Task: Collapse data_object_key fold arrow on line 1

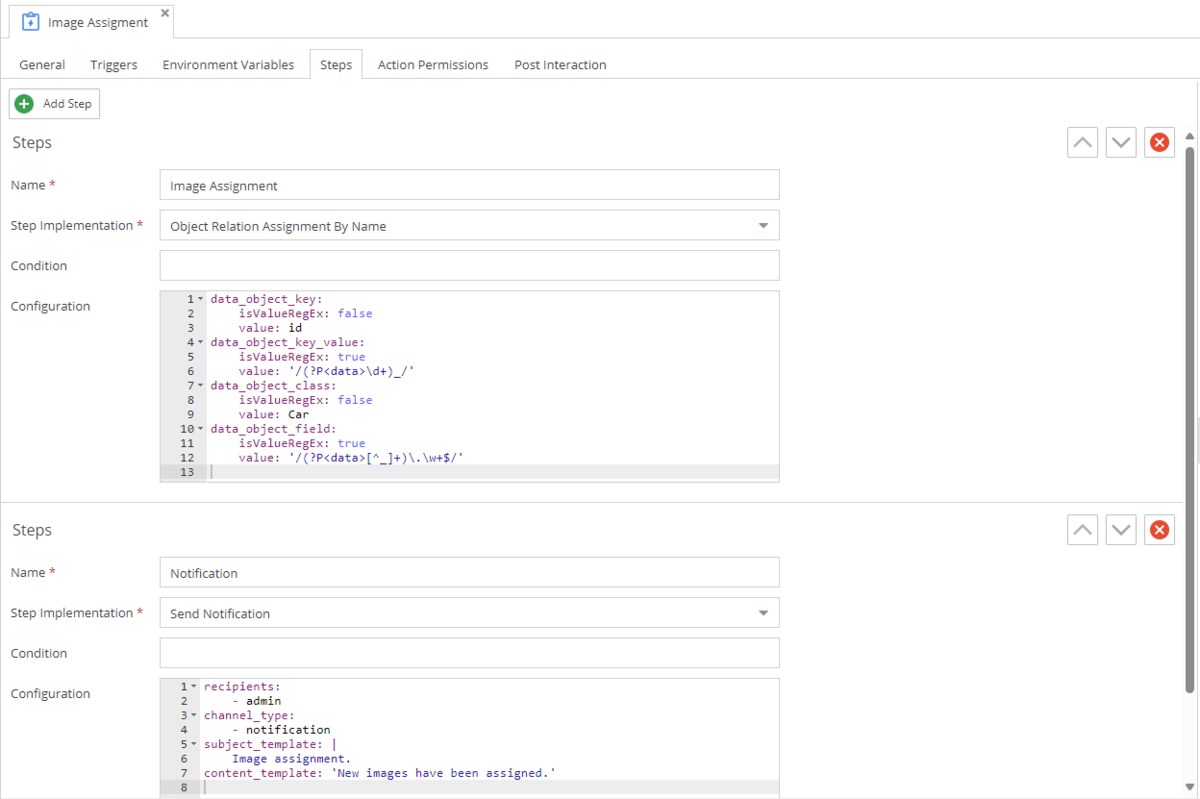Action: pyautogui.click(x=200, y=300)
